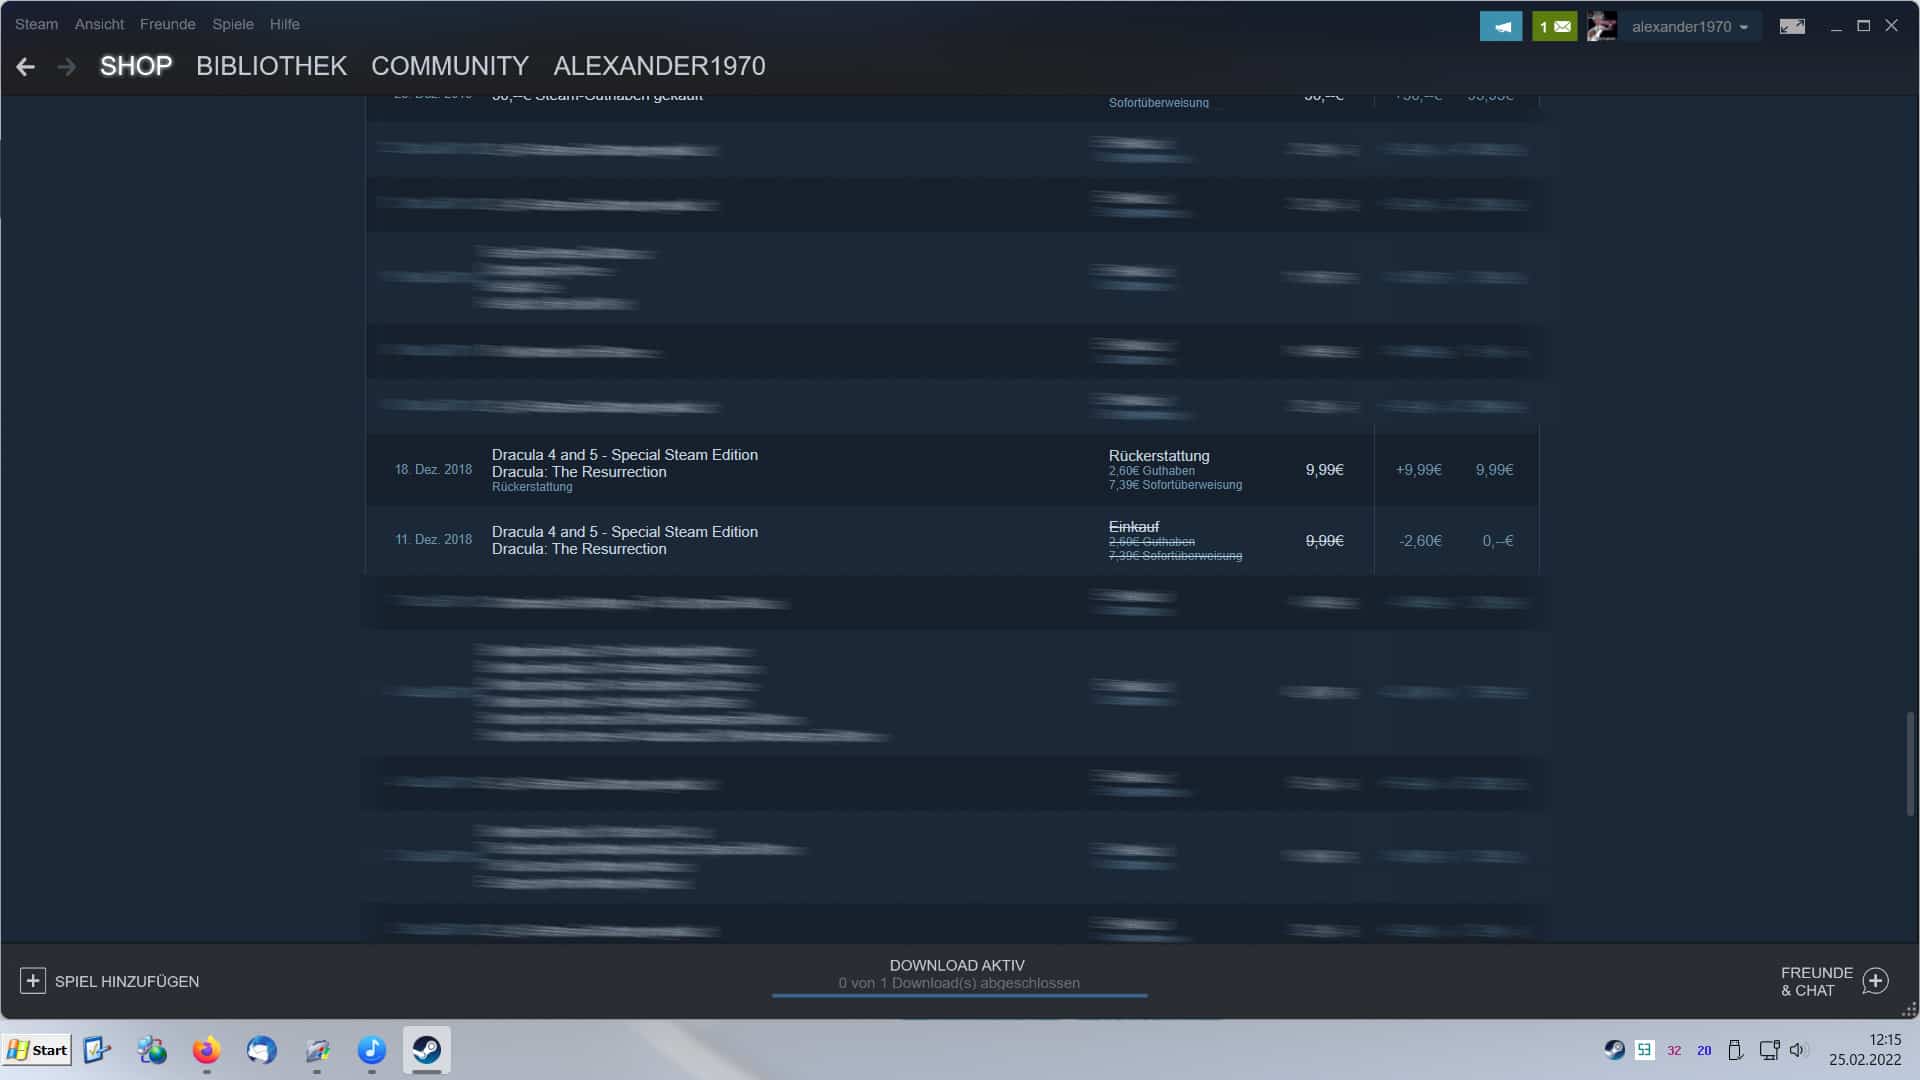Viewport: 1920px width, 1080px height.
Task: Open the tools program taskbar icon
Action: pos(317,1050)
